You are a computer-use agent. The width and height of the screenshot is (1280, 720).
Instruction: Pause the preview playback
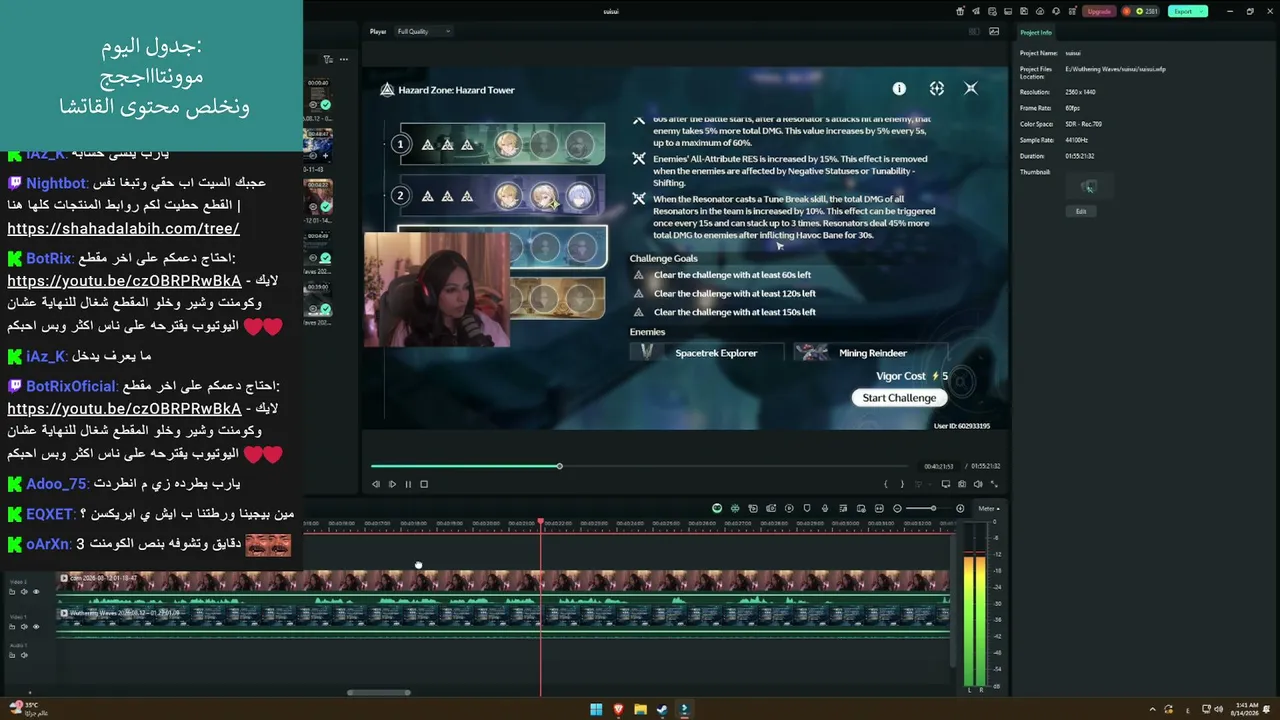tap(408, 484)
